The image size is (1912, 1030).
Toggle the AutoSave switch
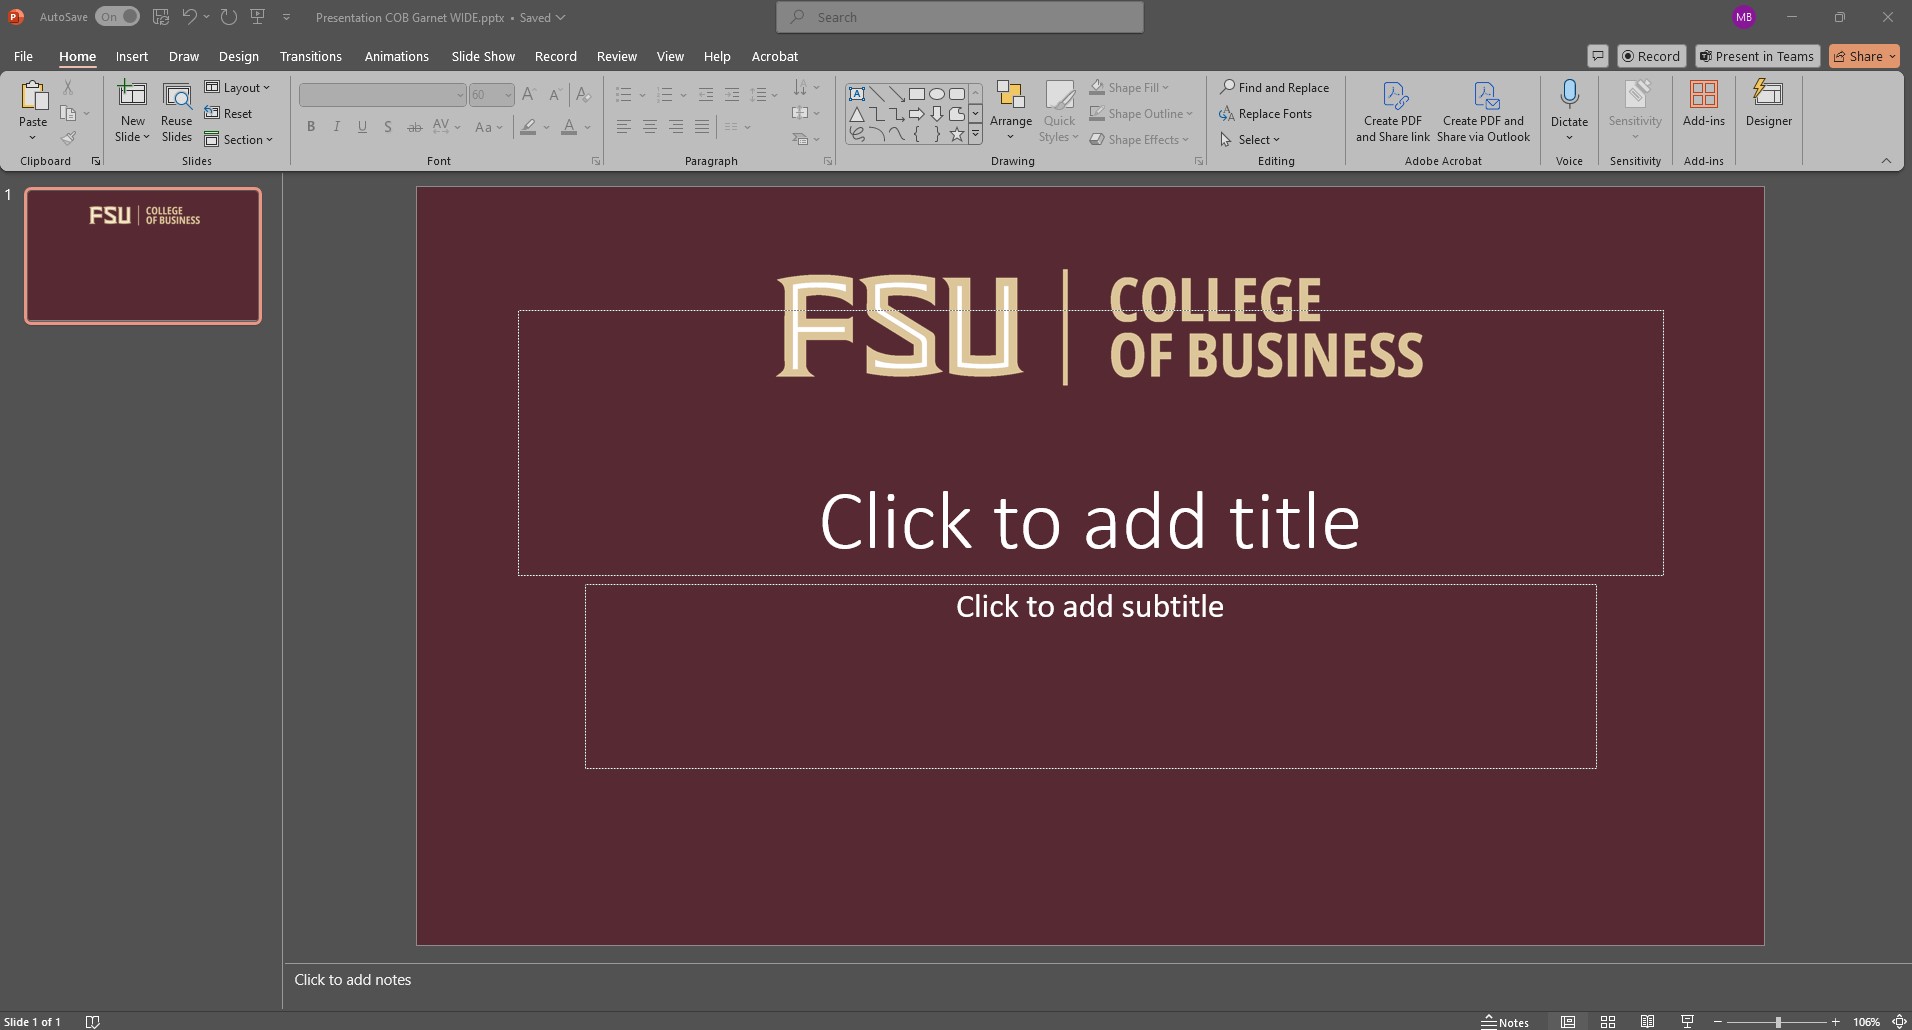117,17
